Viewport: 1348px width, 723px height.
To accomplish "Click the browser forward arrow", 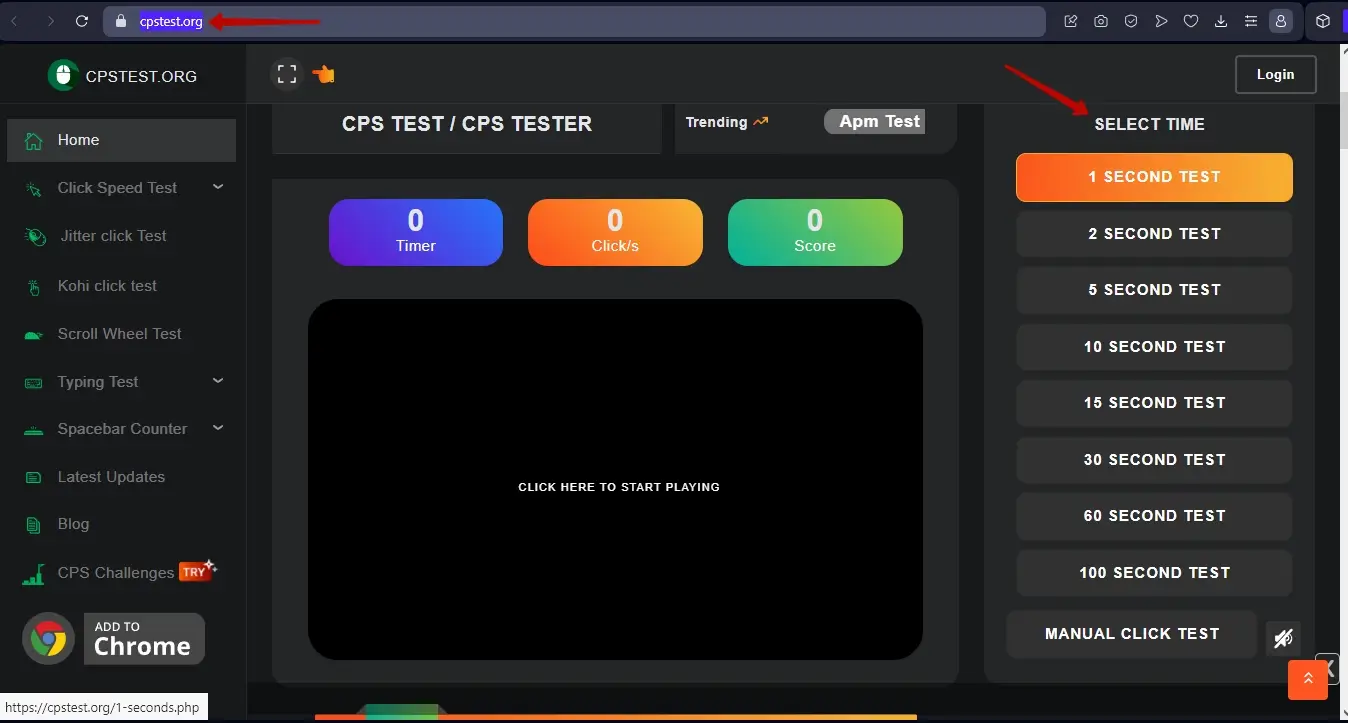I will coord(50,21).
